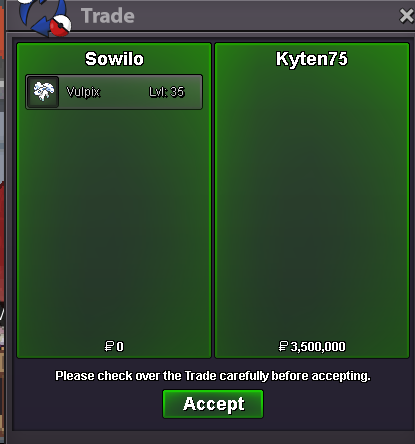Click the trade warning message text
The width and height of the screenshot is (415, 444).
coord(213,376)
